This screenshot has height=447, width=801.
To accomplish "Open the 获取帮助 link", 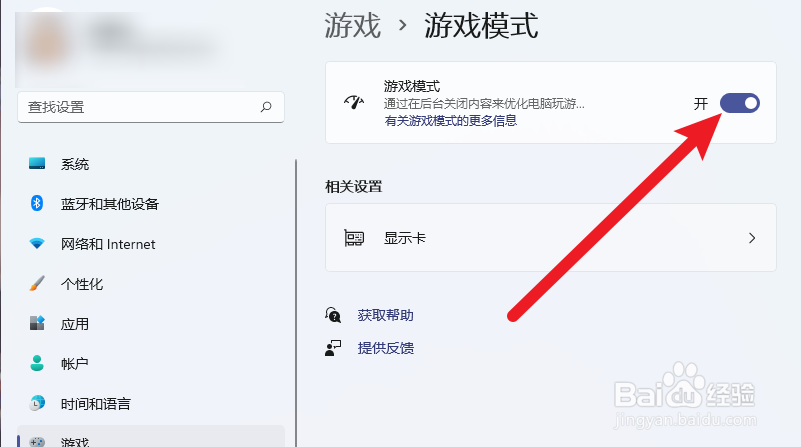I will pos(386,315).
